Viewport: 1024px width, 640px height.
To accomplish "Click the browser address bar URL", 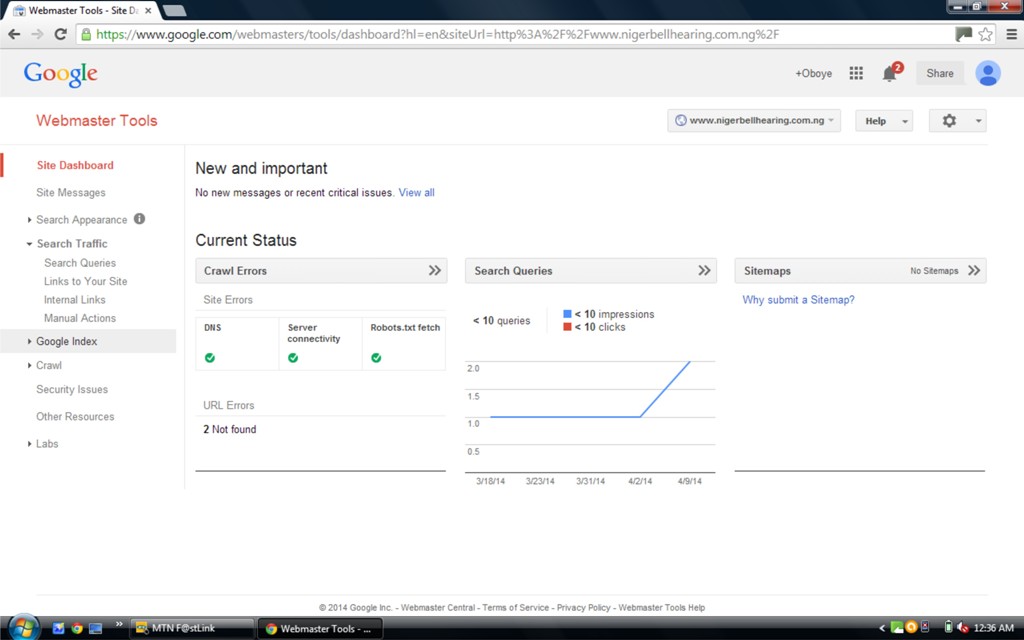I will [x=438, y=35].
